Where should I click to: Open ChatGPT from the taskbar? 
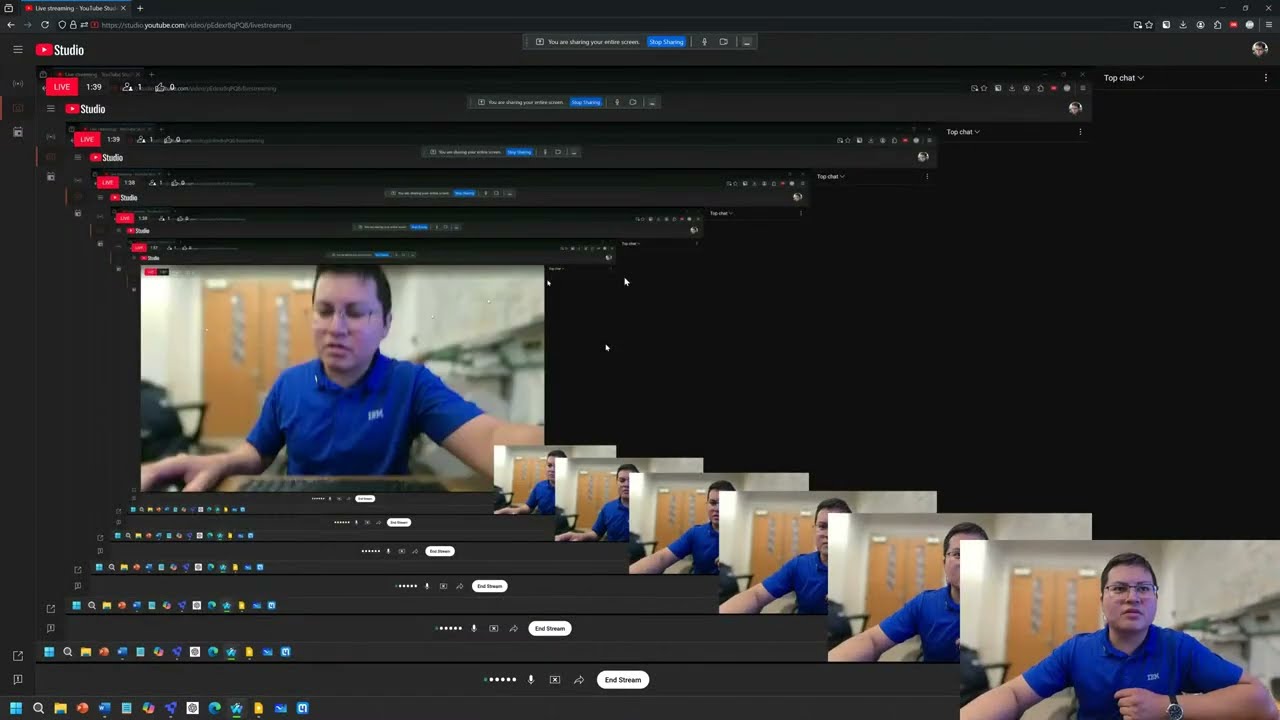click(x=192, y=709)
